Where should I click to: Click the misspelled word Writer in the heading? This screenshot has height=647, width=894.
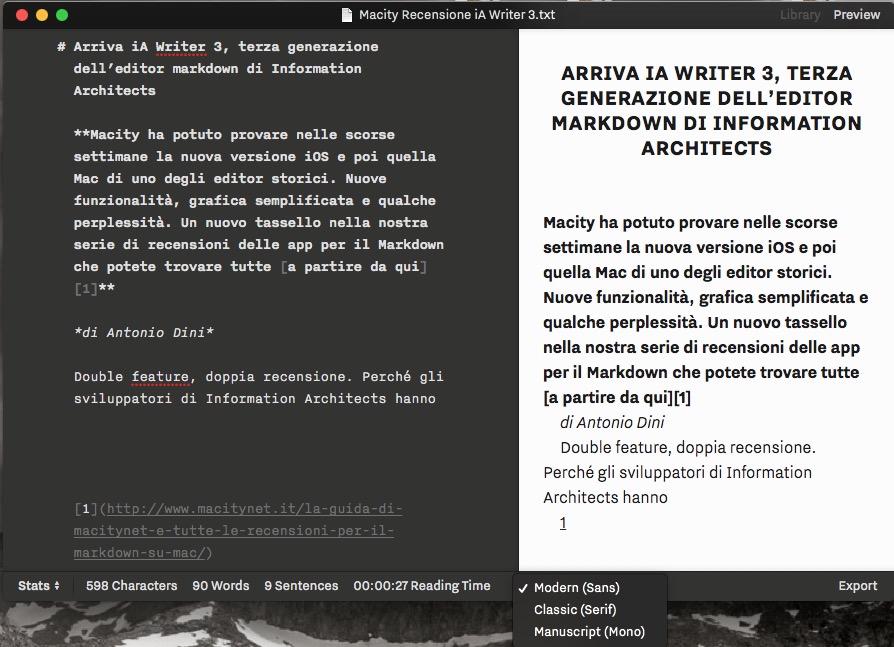pyautogui.click(x=181, y=47)
